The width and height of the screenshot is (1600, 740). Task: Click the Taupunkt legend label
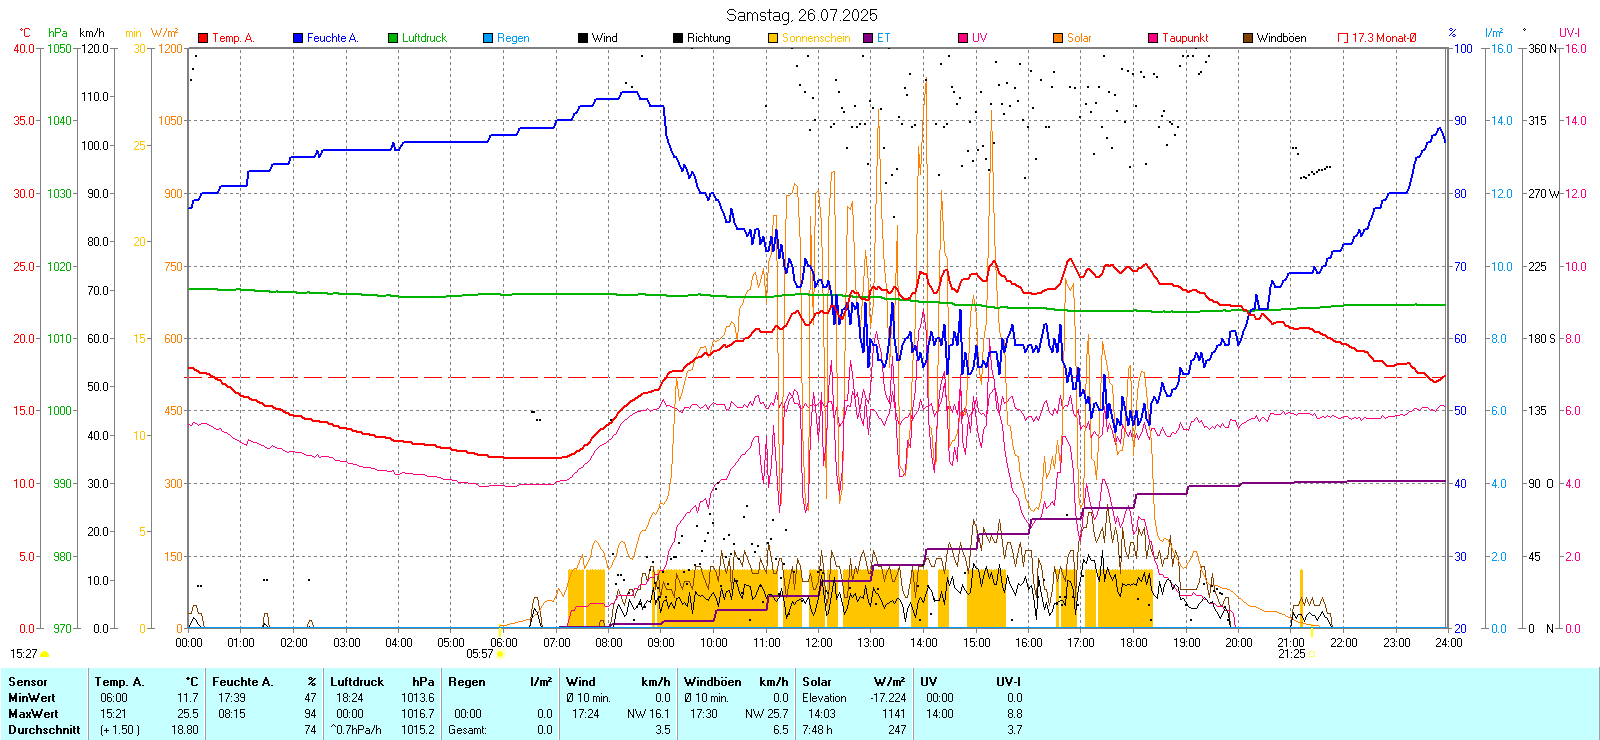[1185, 38]
